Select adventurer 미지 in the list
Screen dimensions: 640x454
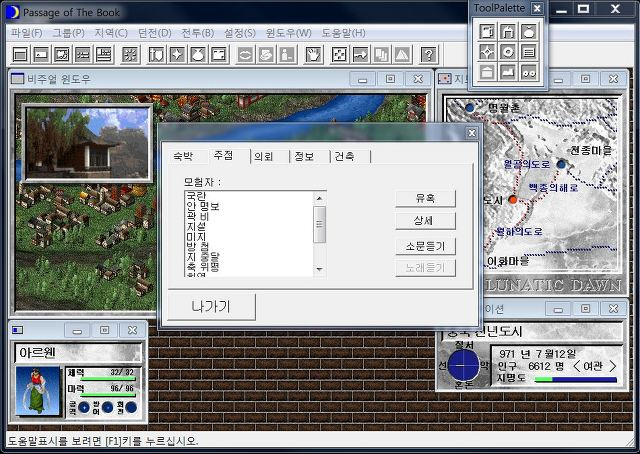coord(249,237)
